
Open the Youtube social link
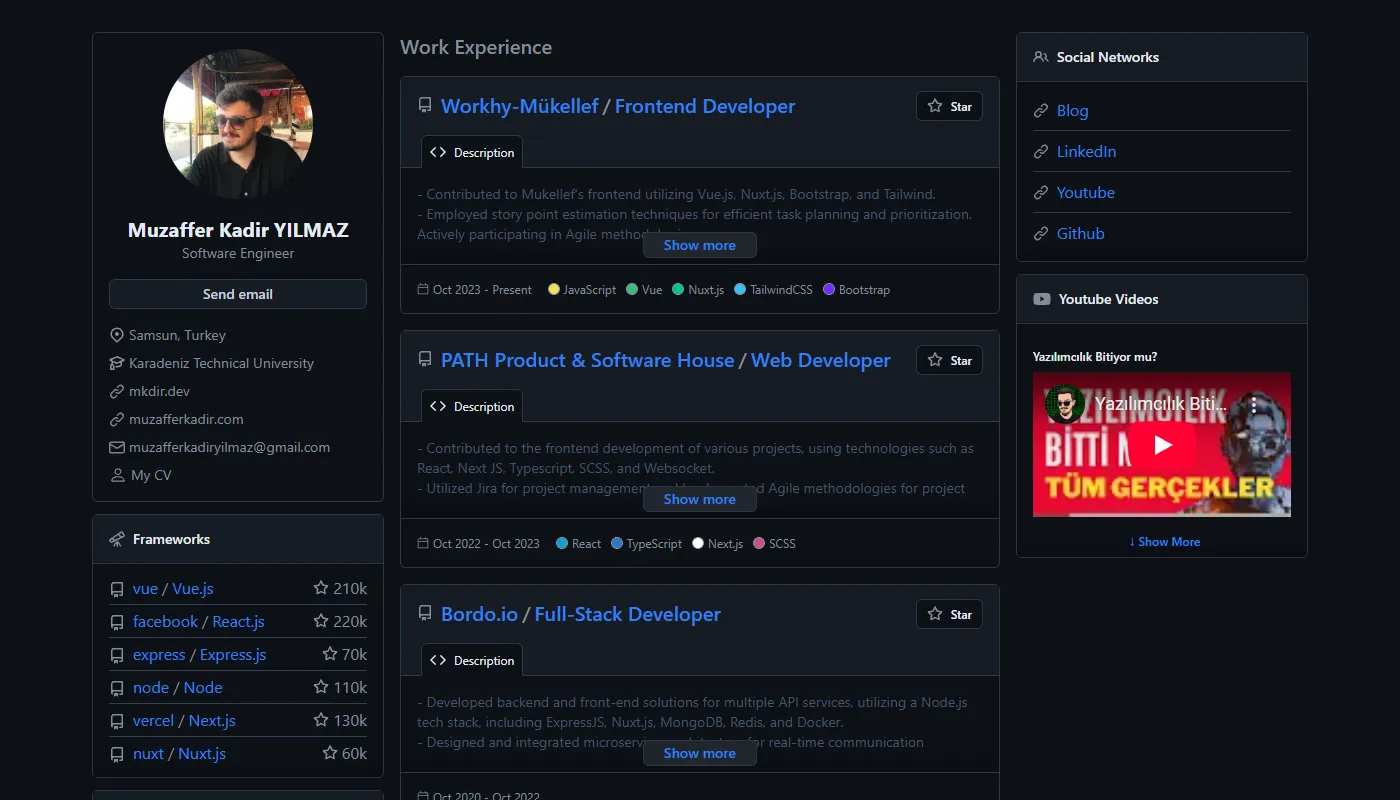pos(1085,193)
